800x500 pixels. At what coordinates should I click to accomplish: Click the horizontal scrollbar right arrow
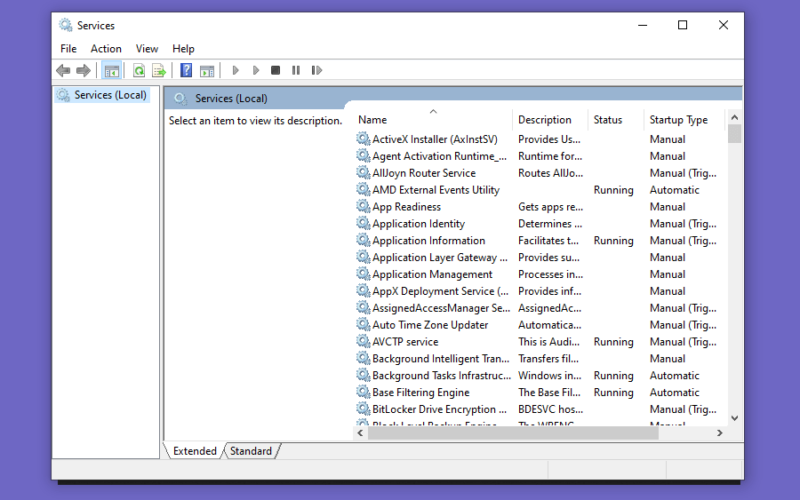click(719, 433)
